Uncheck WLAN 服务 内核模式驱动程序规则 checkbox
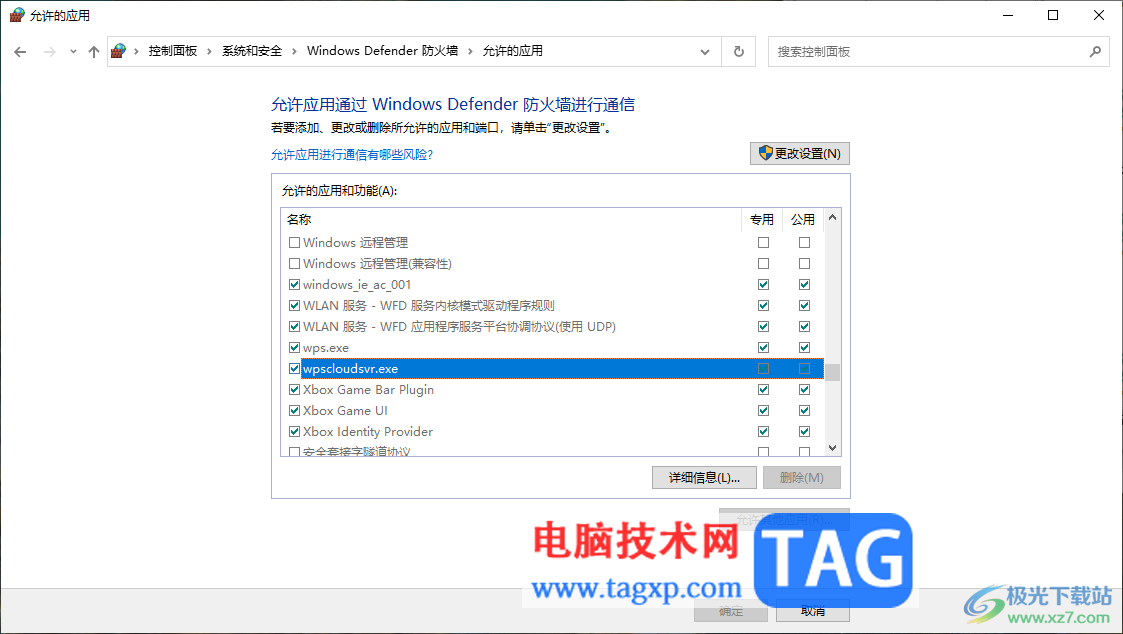 click(294, 306)
